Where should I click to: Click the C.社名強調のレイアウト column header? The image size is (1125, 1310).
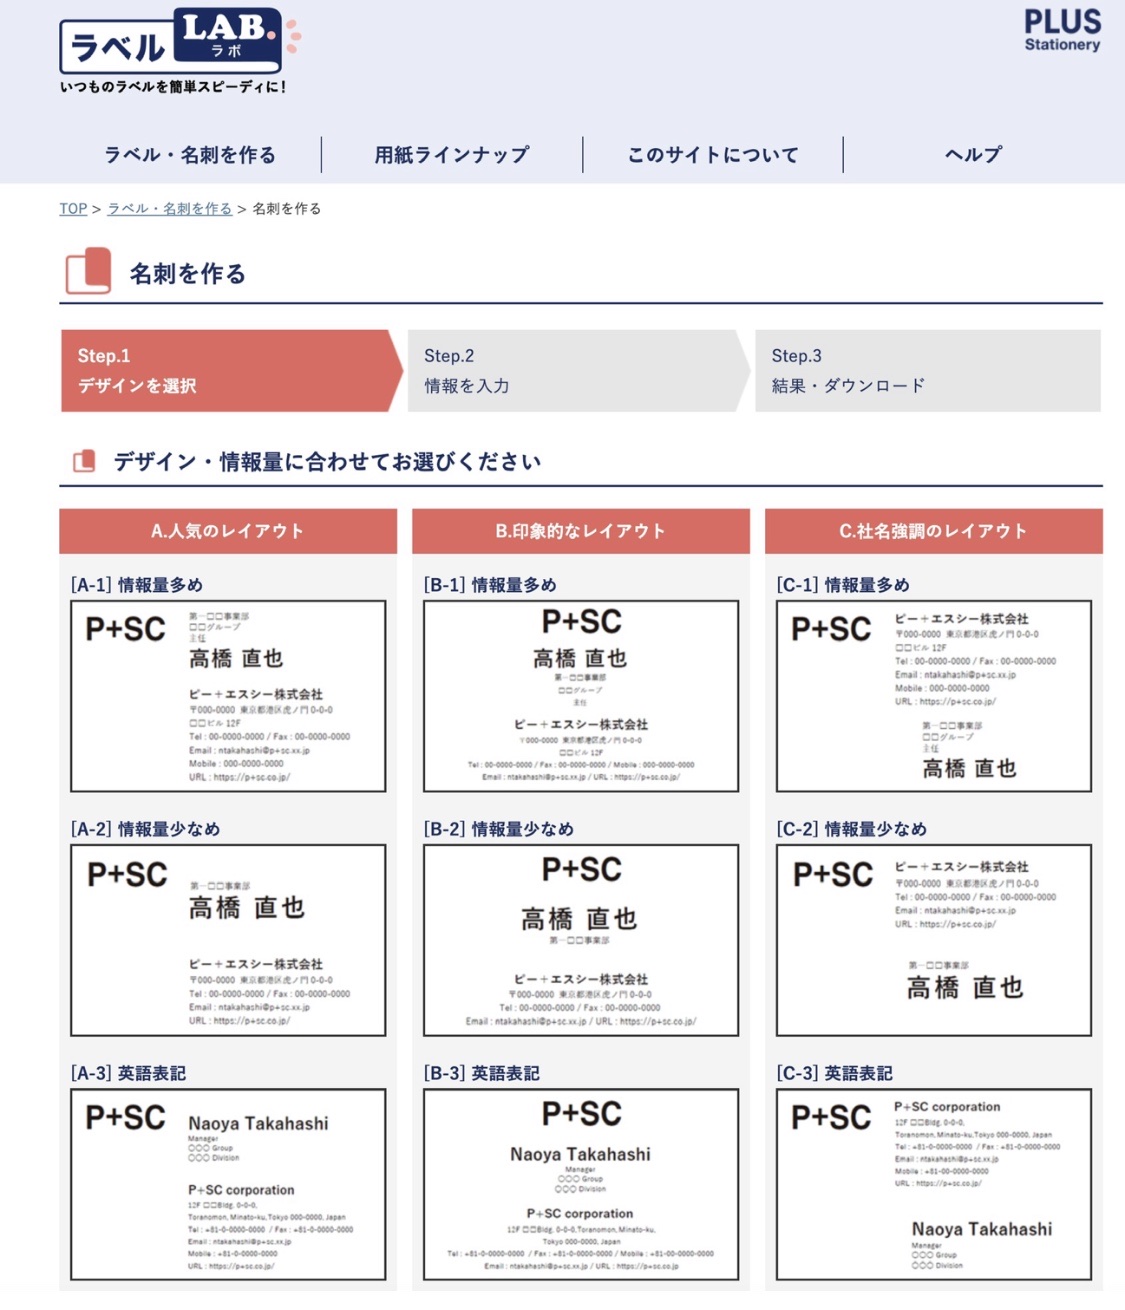934,531
